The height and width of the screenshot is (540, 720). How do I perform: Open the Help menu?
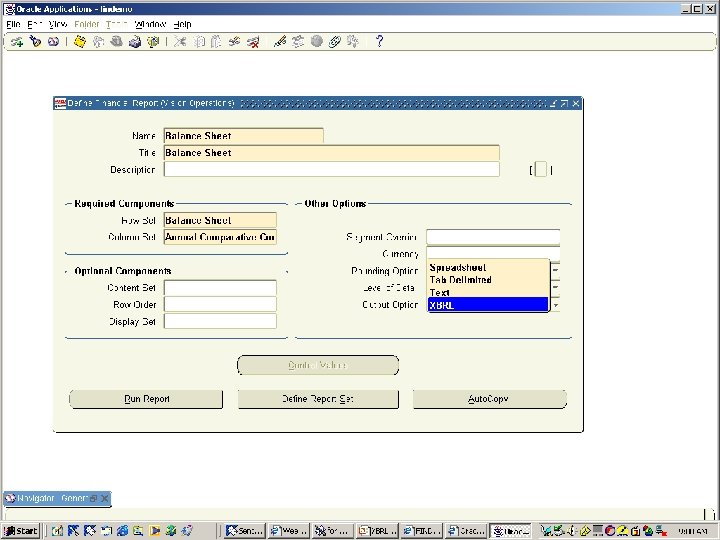(x=182, y=24)
